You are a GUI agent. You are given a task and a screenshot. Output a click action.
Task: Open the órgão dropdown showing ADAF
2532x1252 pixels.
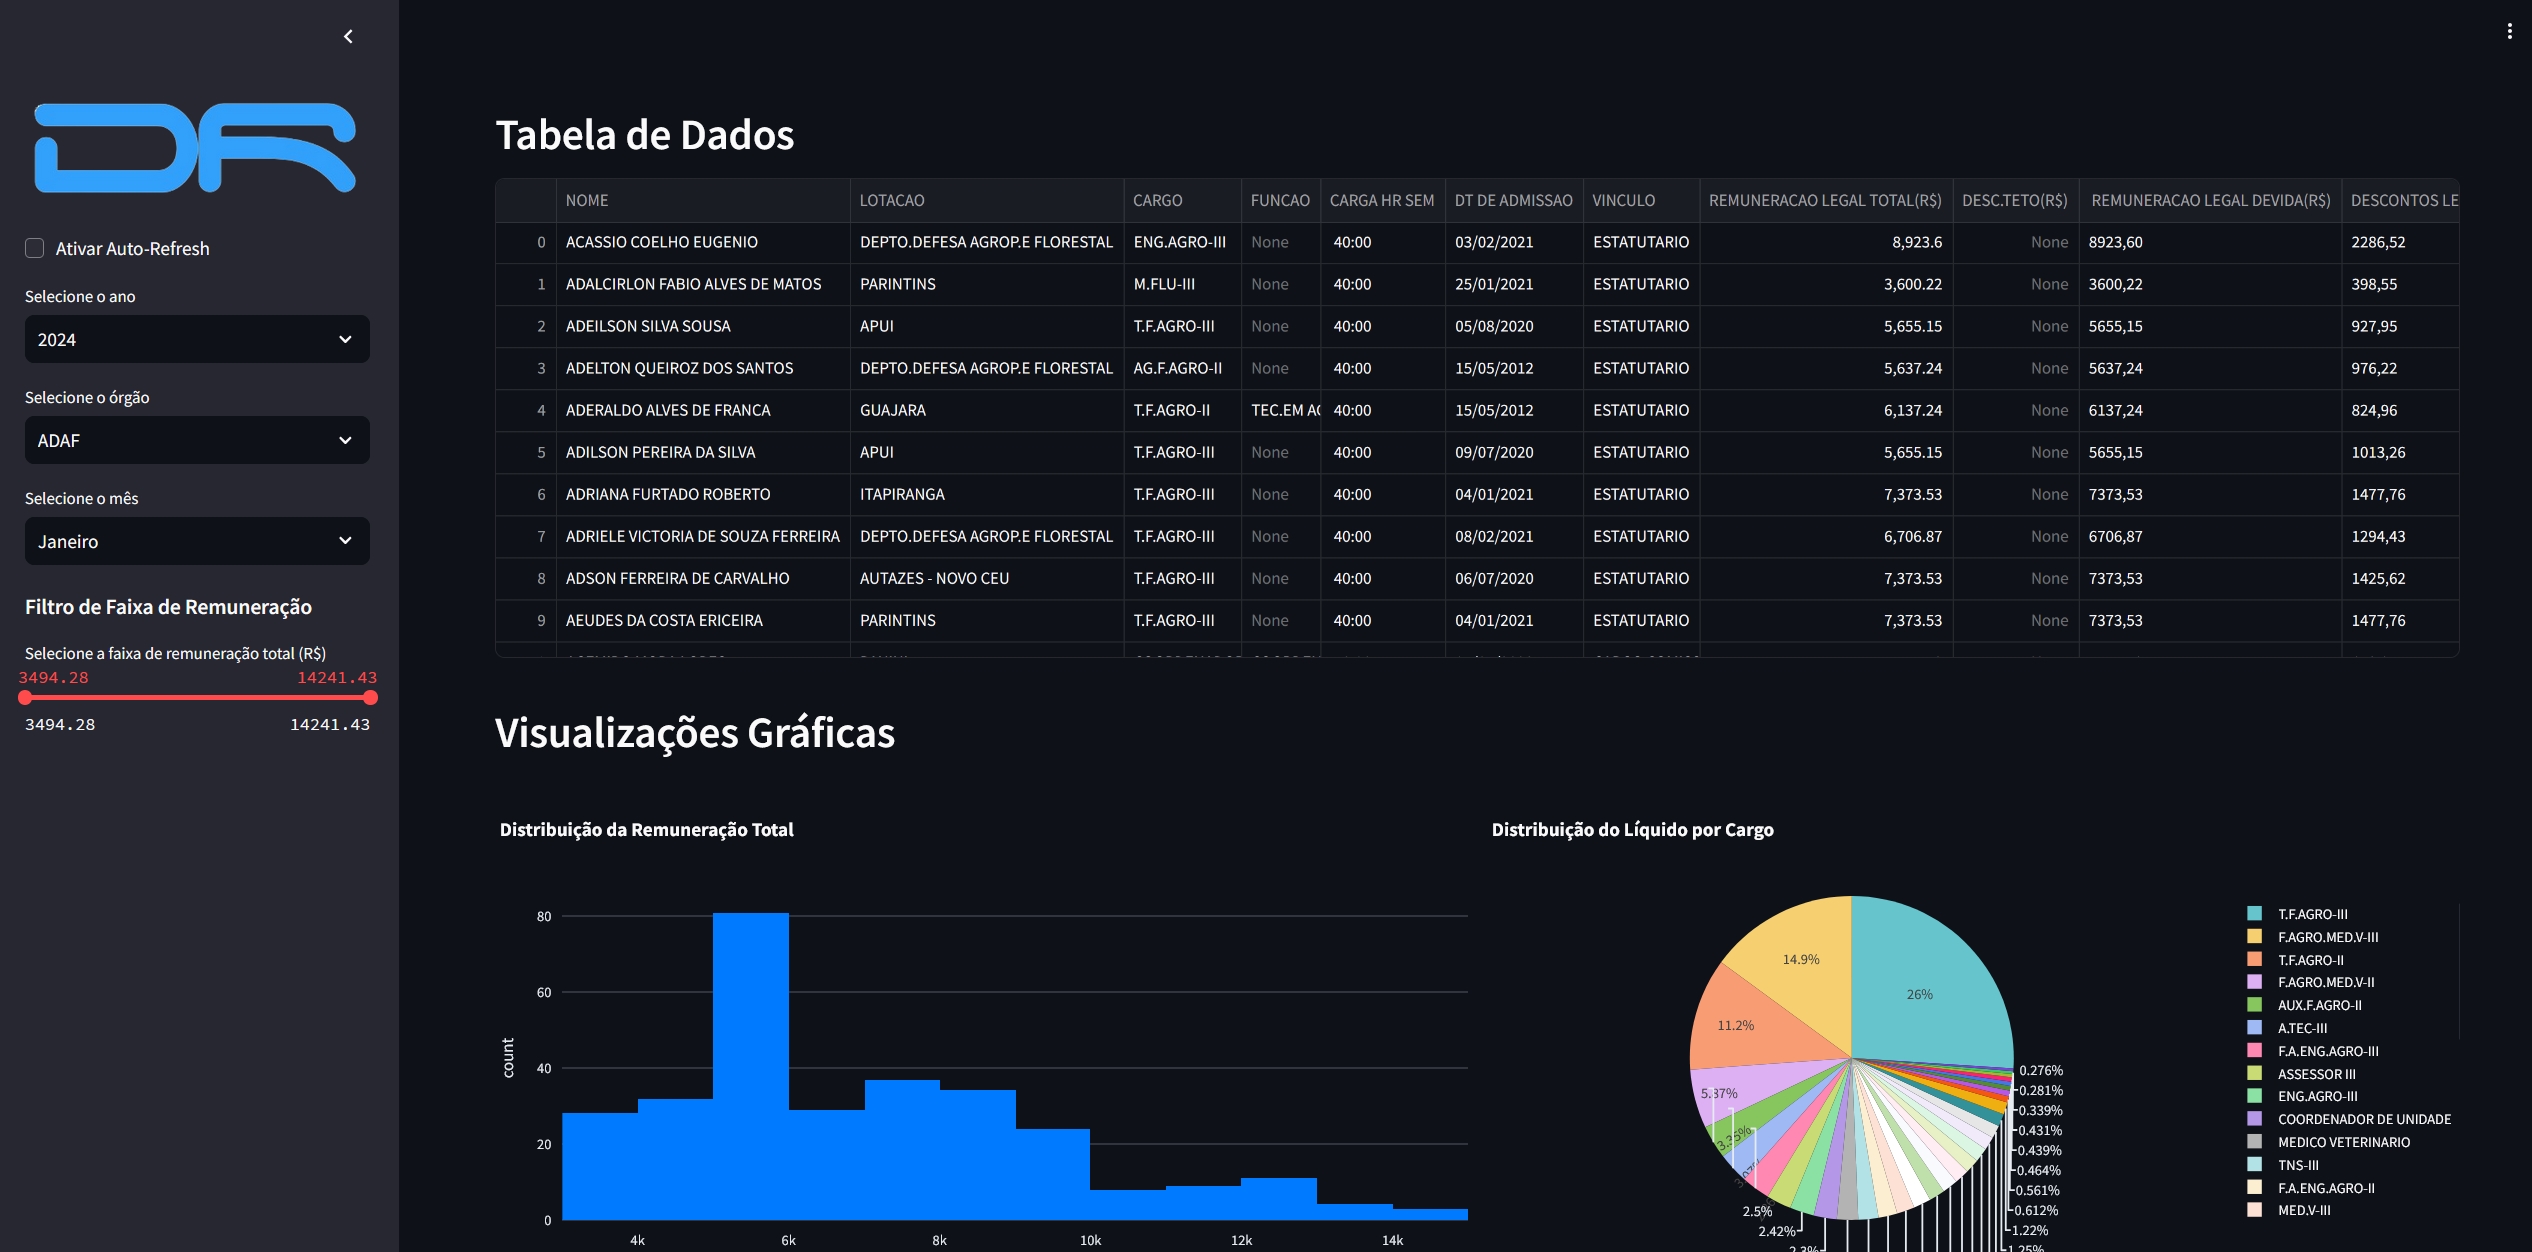[197, 440]
